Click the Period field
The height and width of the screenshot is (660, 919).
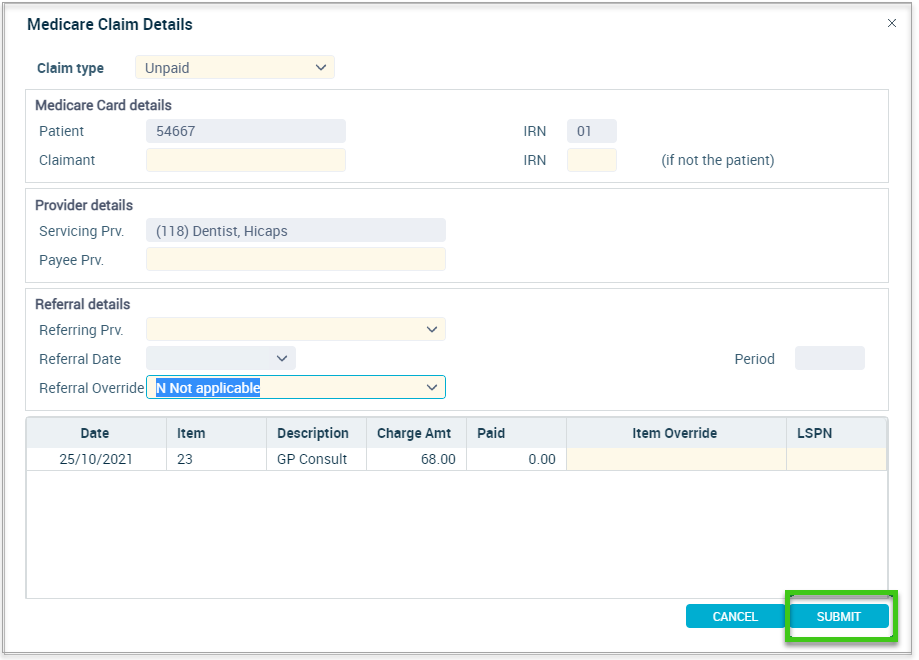[830, 358]
